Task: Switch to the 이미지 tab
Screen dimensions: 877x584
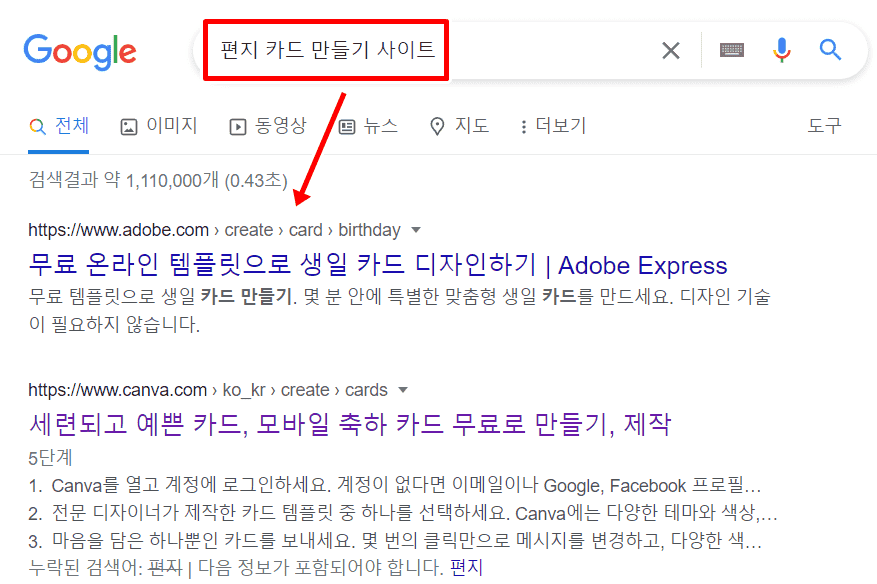Action: click(159, 126)
